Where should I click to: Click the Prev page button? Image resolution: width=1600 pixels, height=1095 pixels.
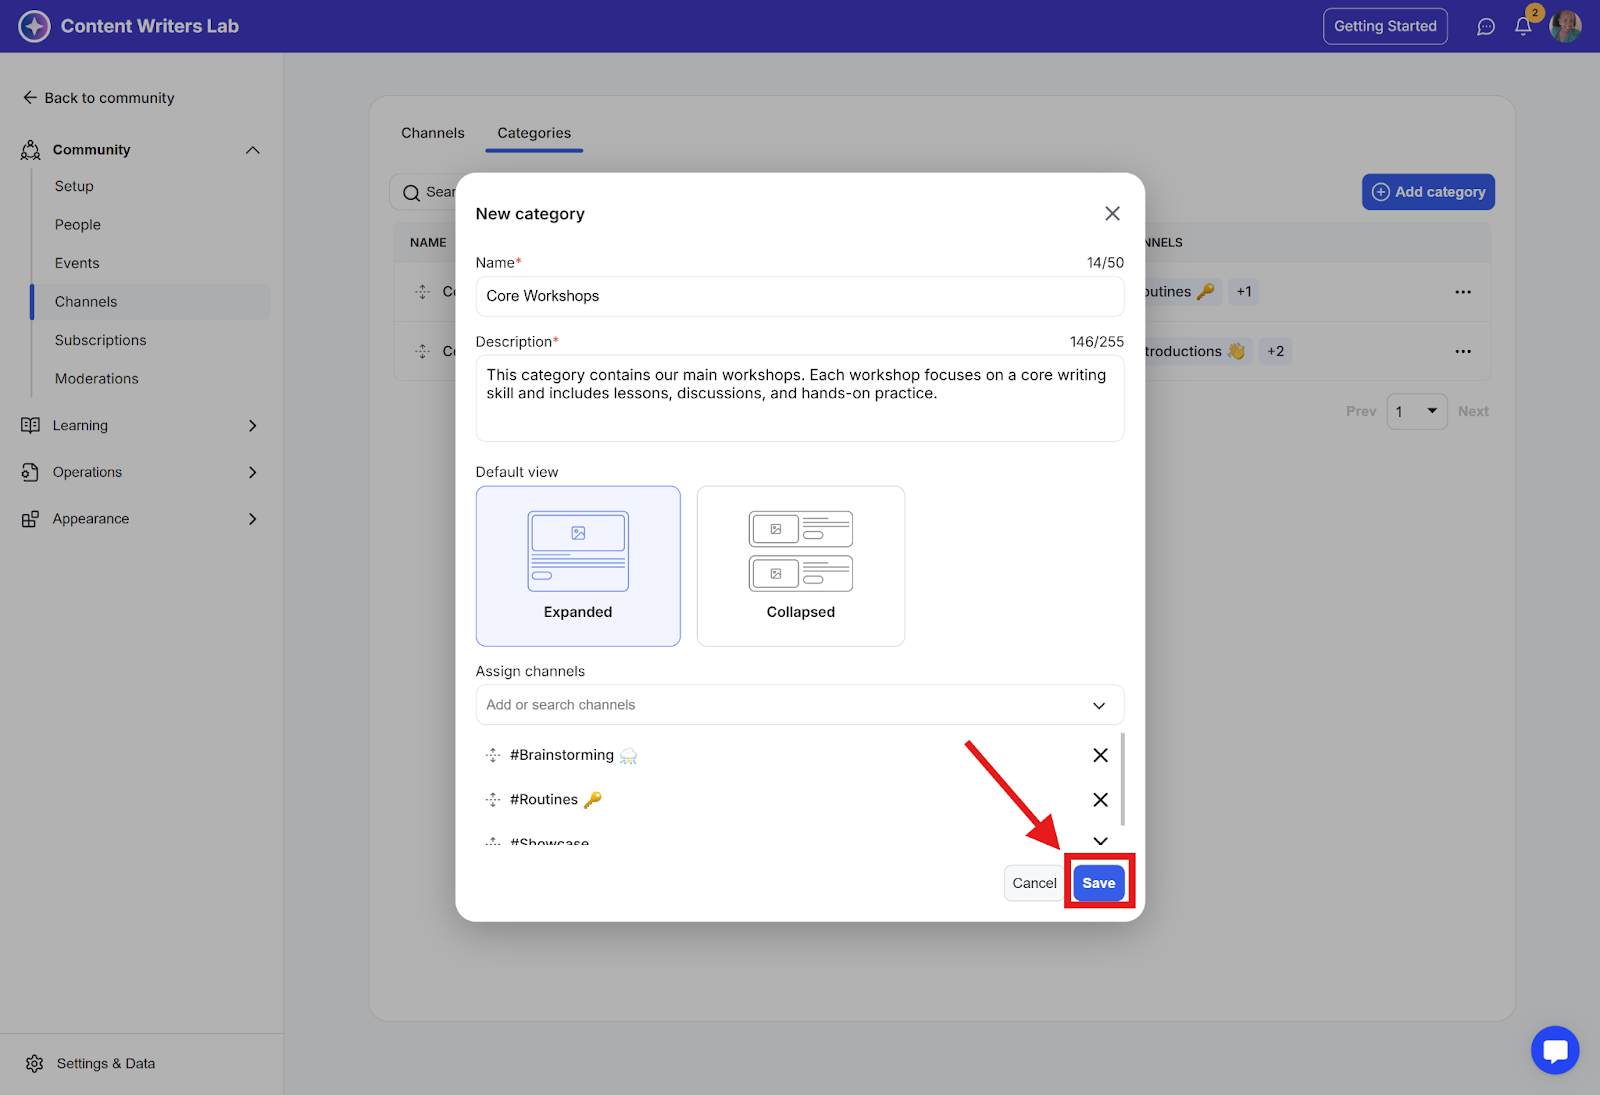(x=1361, y=411)
